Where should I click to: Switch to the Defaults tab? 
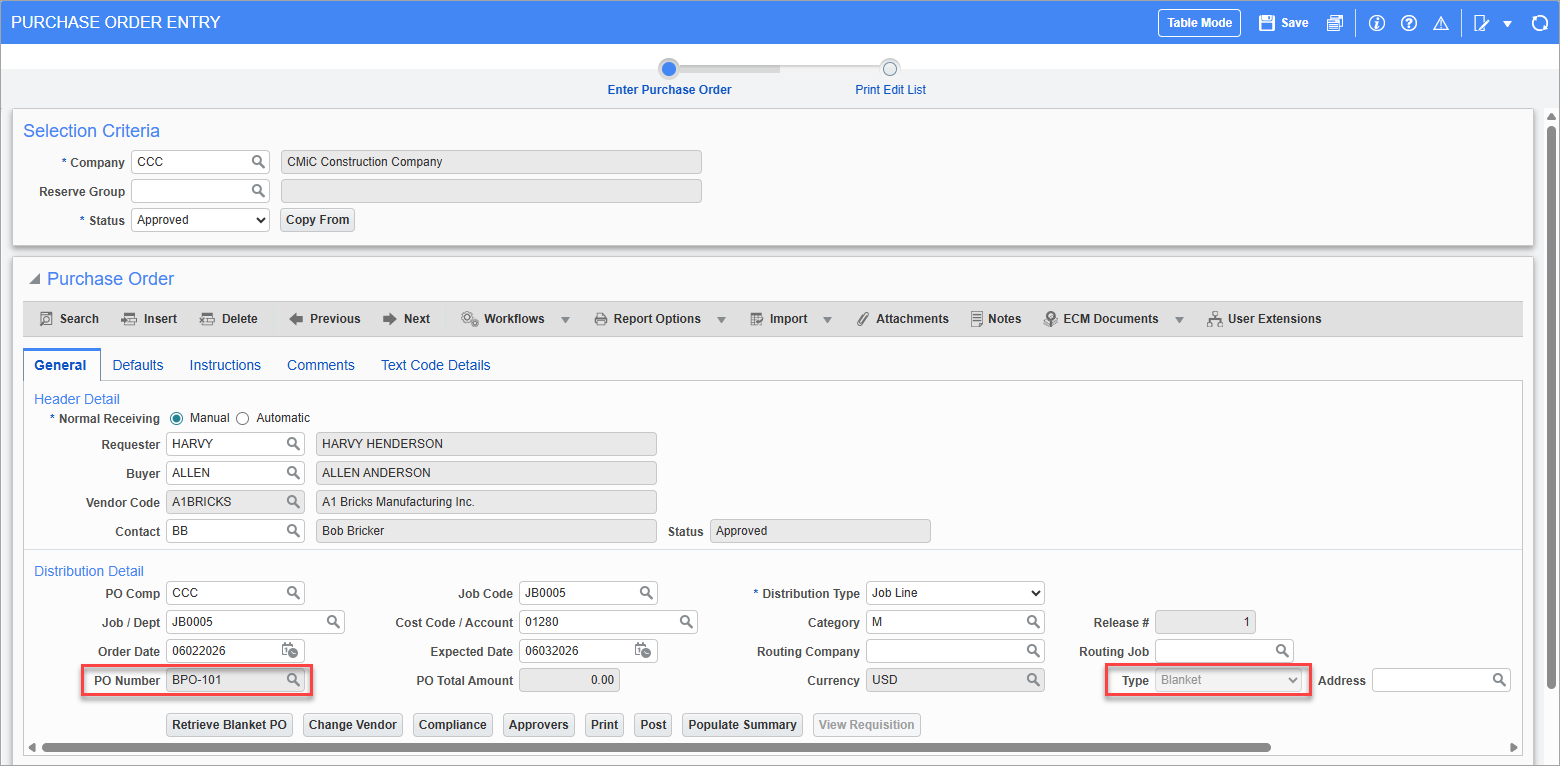click(138, 365)
